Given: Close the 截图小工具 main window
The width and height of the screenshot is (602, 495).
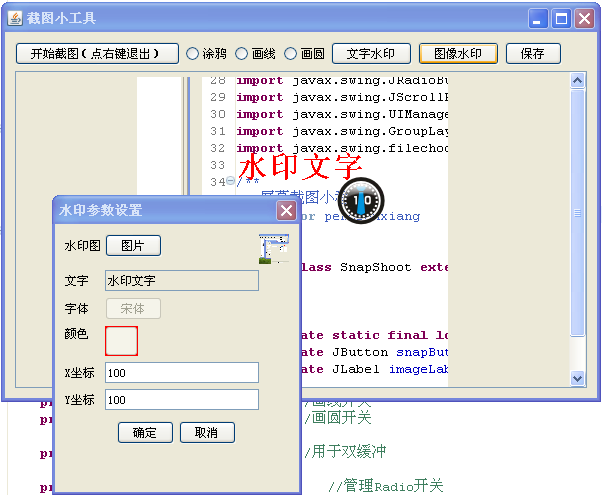Looking at the screenshot, I should [x=584, y=18].
